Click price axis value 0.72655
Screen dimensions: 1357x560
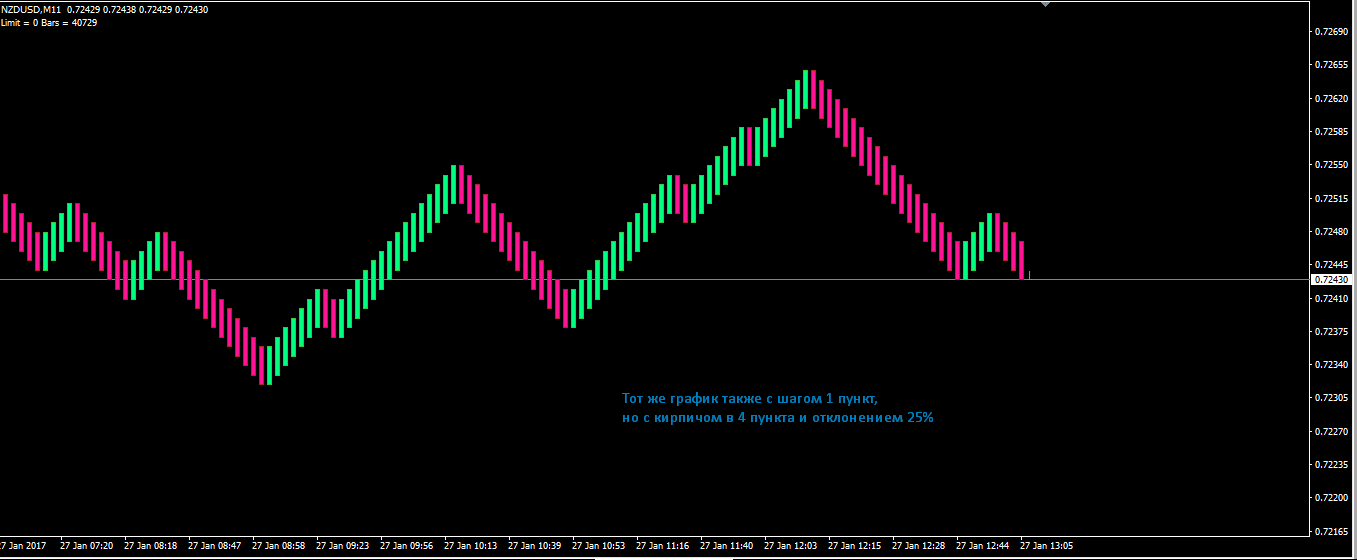1331,65
